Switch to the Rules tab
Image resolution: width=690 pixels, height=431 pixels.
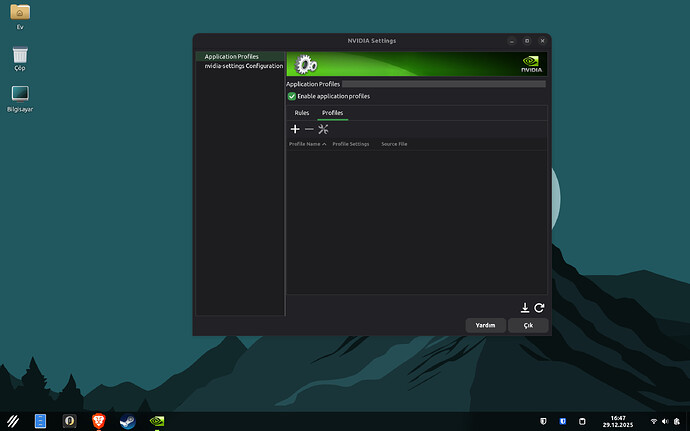[x=301, y=113]
